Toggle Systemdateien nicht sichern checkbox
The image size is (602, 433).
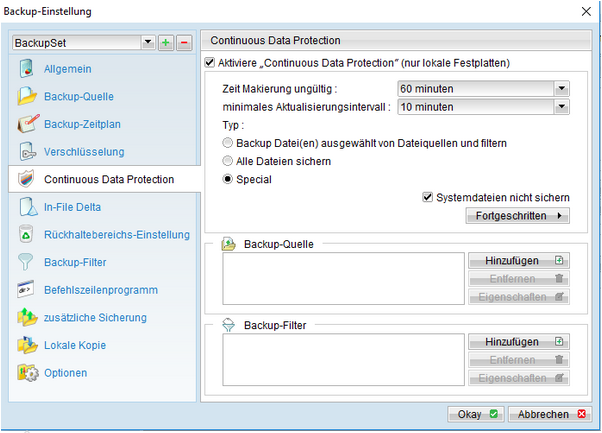tap(427, 197)
